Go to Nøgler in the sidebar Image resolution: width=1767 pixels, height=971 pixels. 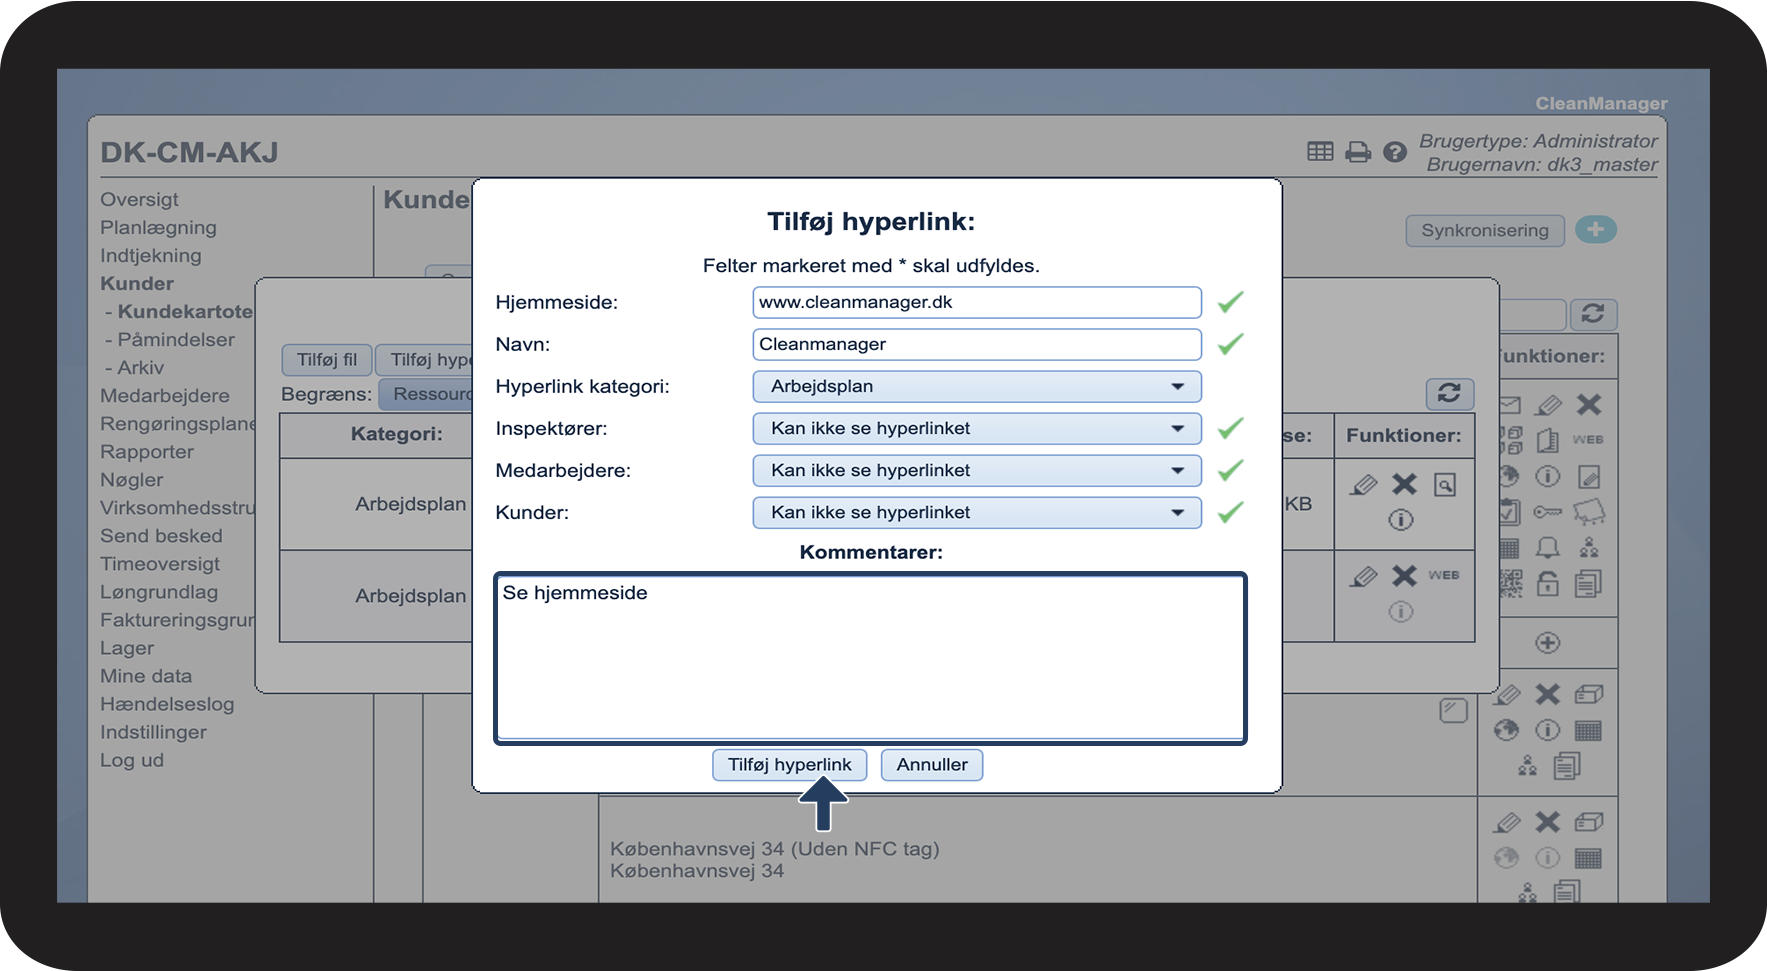[132, 480]
